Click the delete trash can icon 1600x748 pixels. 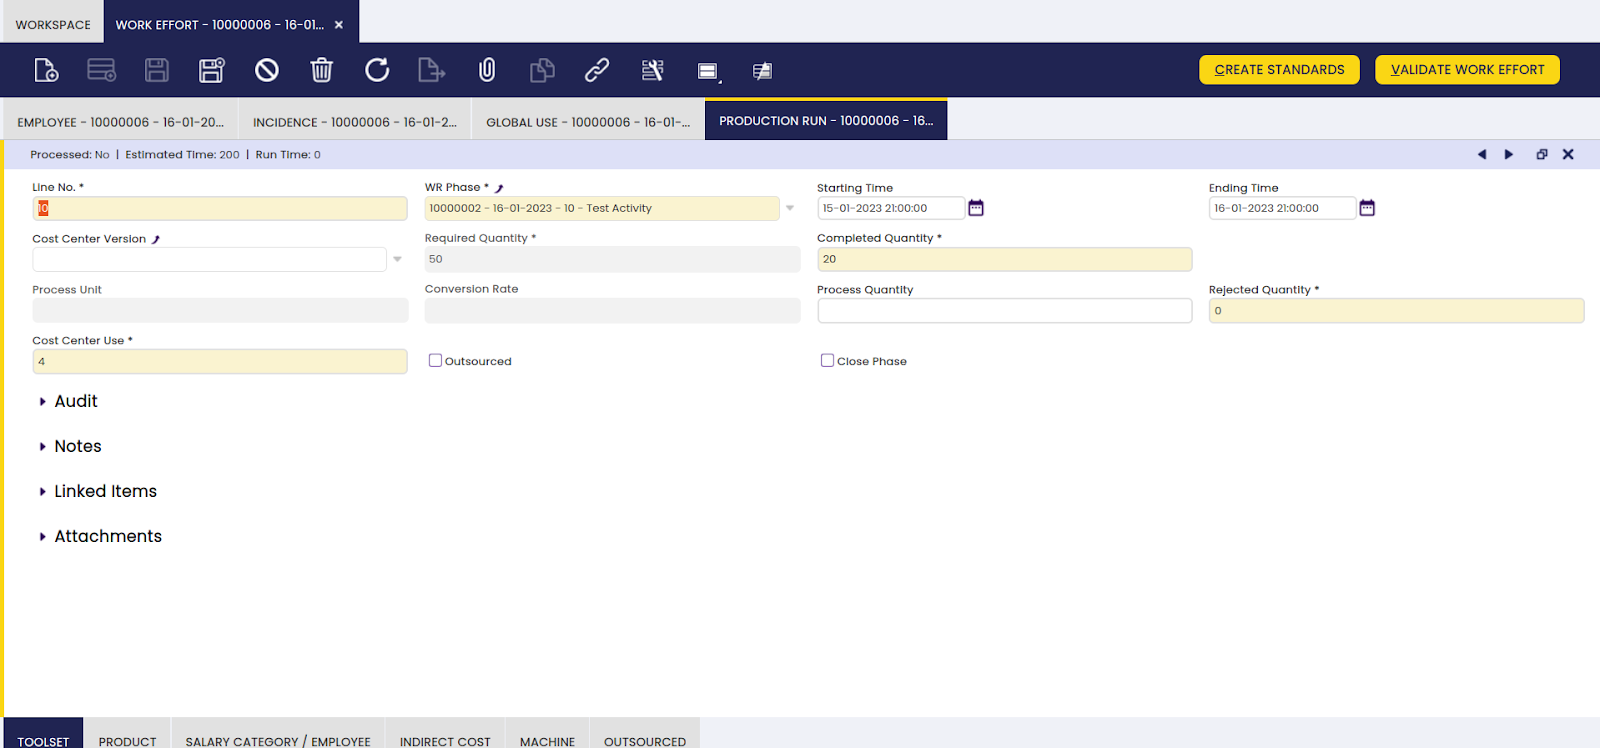[321, 70]
